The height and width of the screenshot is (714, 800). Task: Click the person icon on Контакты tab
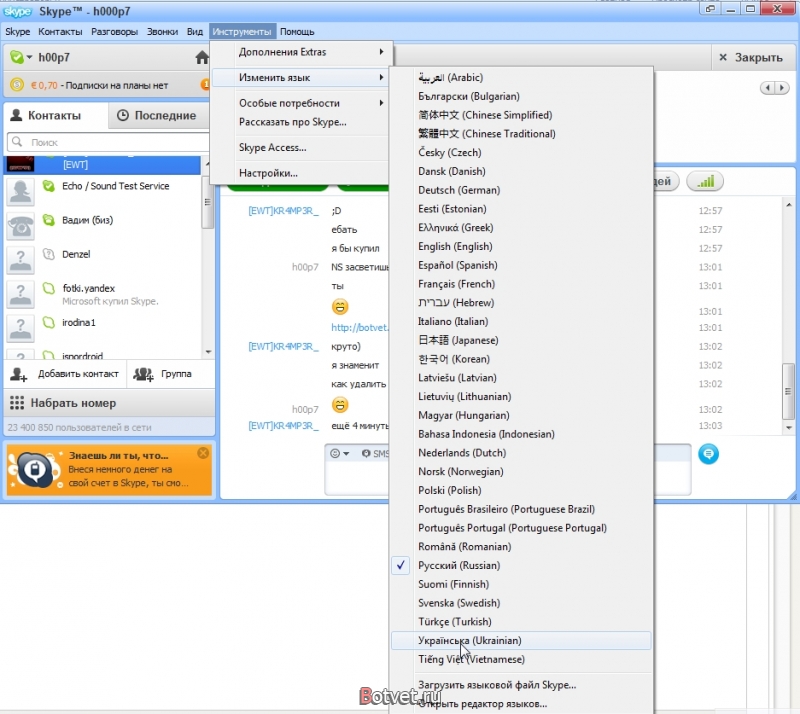point(16,115)
